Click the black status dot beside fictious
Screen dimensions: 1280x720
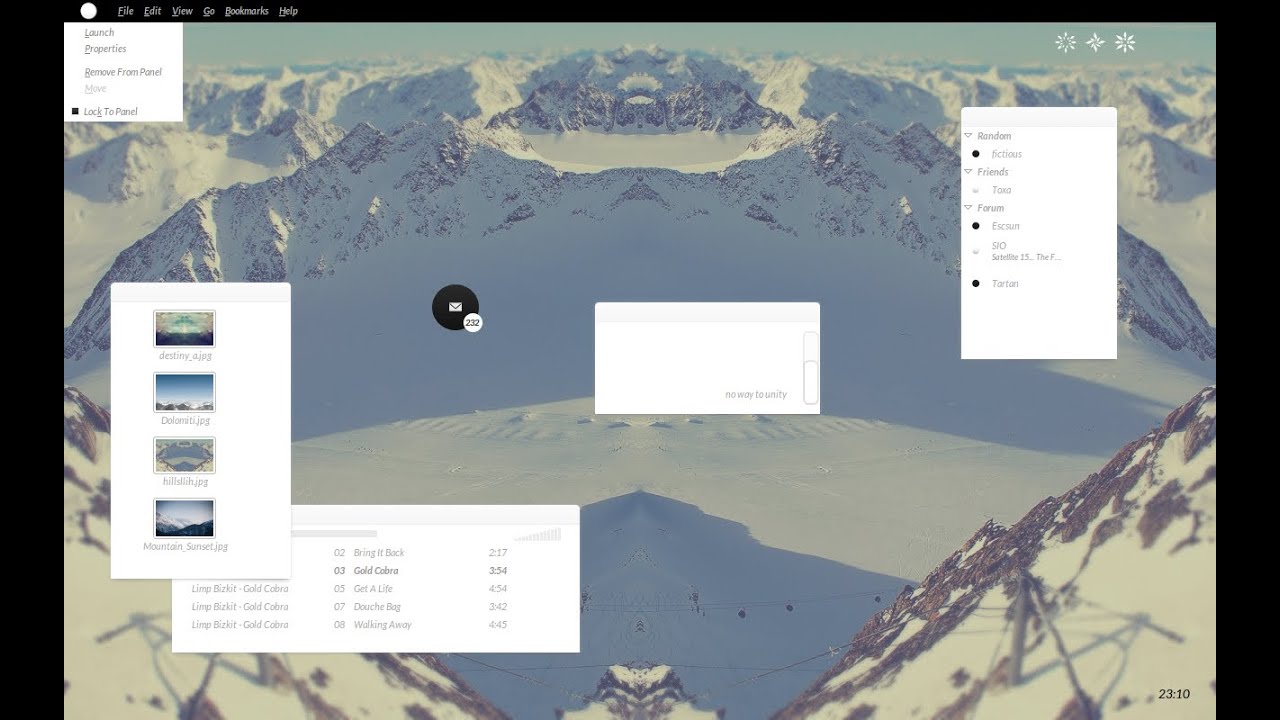tap(976, 154)
